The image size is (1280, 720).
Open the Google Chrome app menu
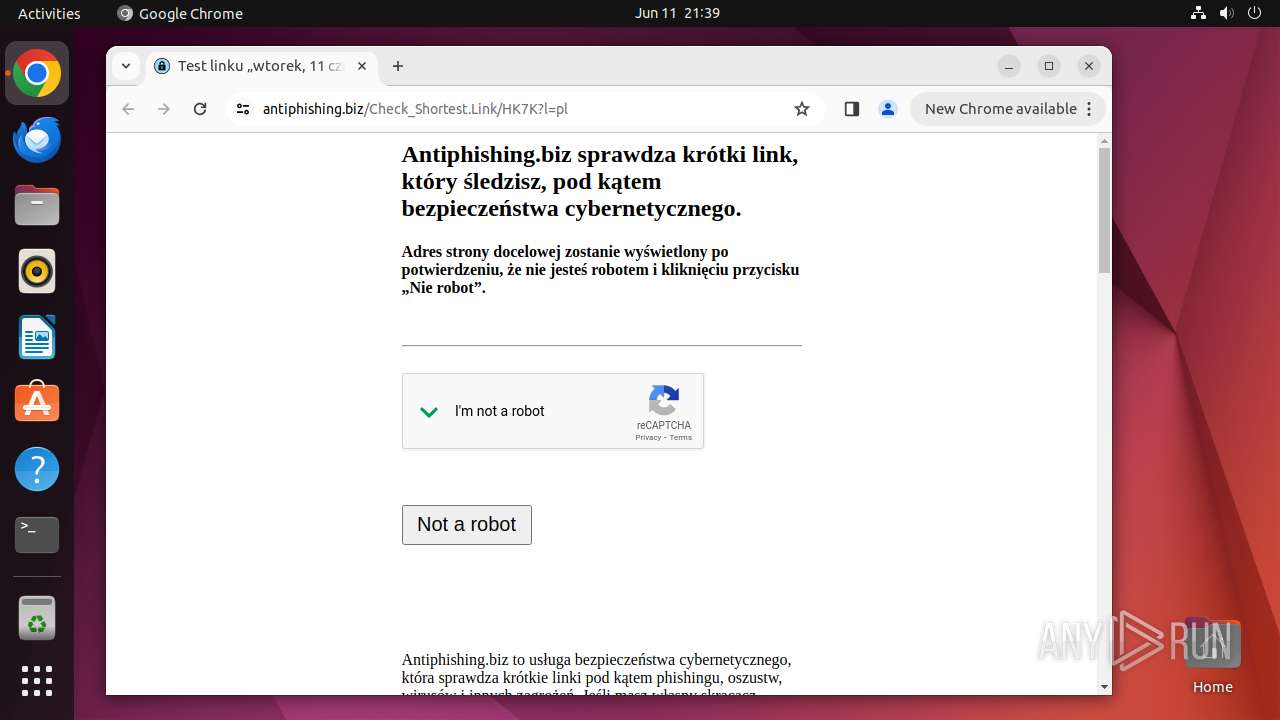(x=180, y=13)
